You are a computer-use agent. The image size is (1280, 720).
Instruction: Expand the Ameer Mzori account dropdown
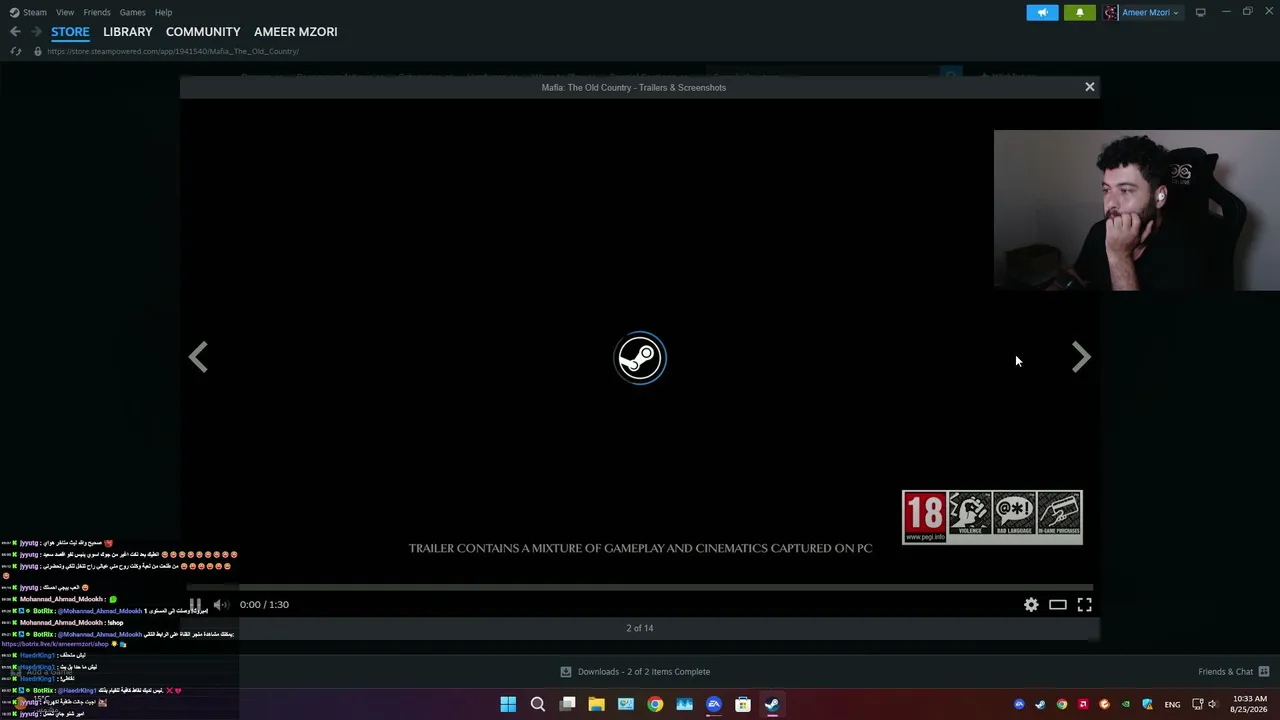coord(1141,12)
